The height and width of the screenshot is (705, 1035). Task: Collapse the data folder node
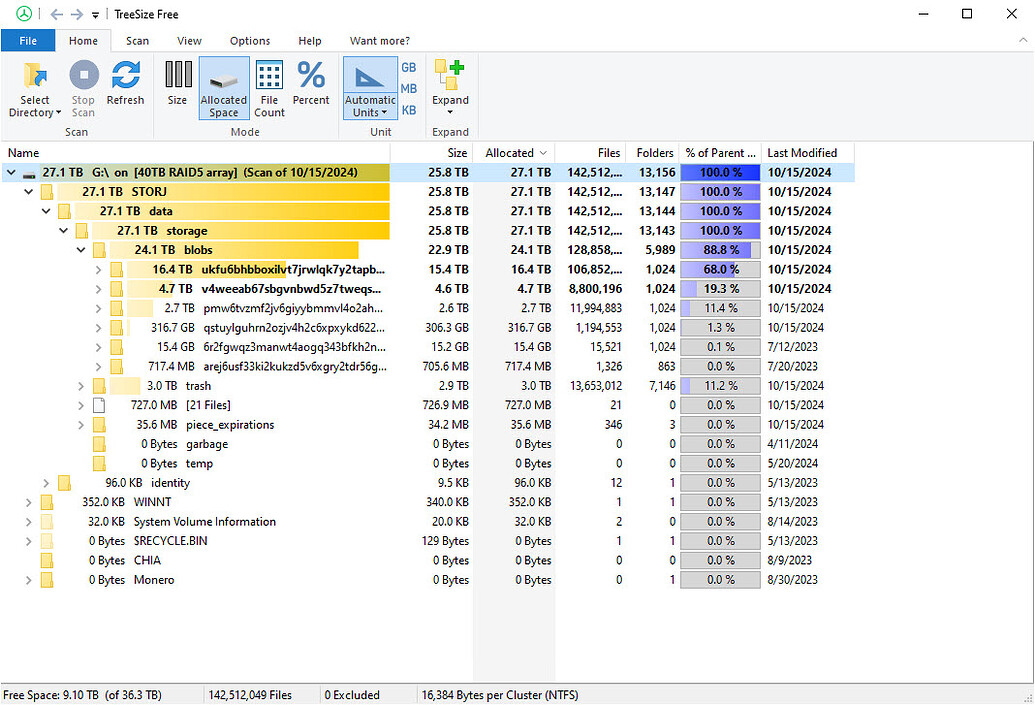pyautogui.click(x=46, y=211)
